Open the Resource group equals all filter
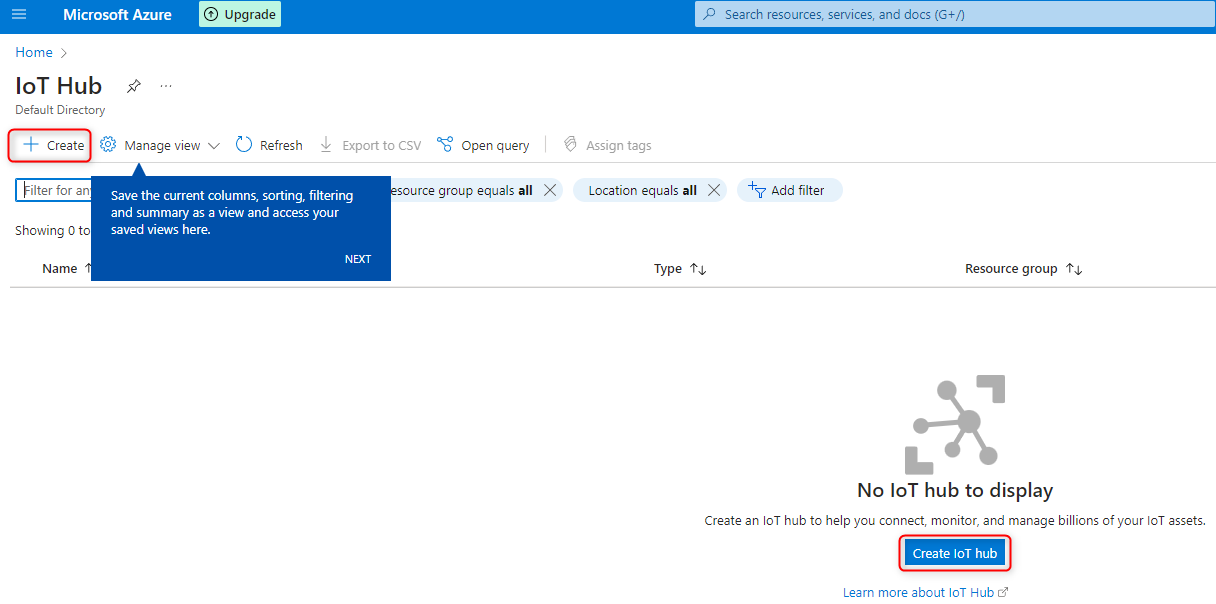The height and width of the screenshot is (604, 1216). [x=461, y=190]
